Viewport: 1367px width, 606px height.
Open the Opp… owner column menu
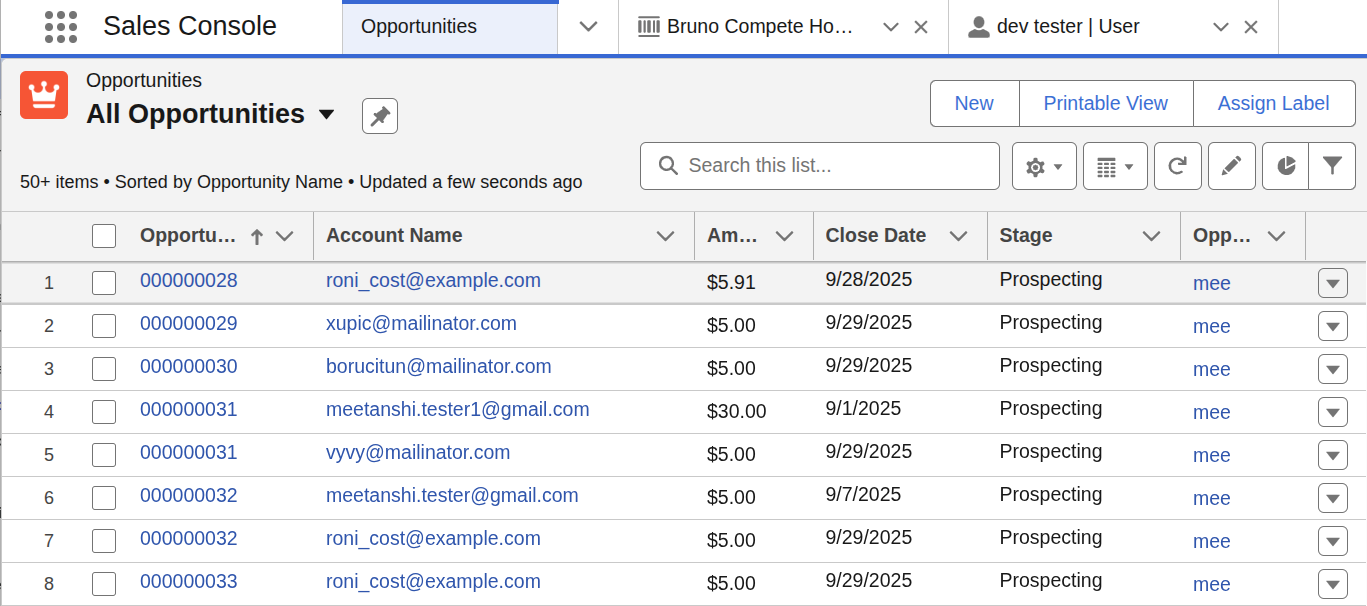(x=1276, y=236)
